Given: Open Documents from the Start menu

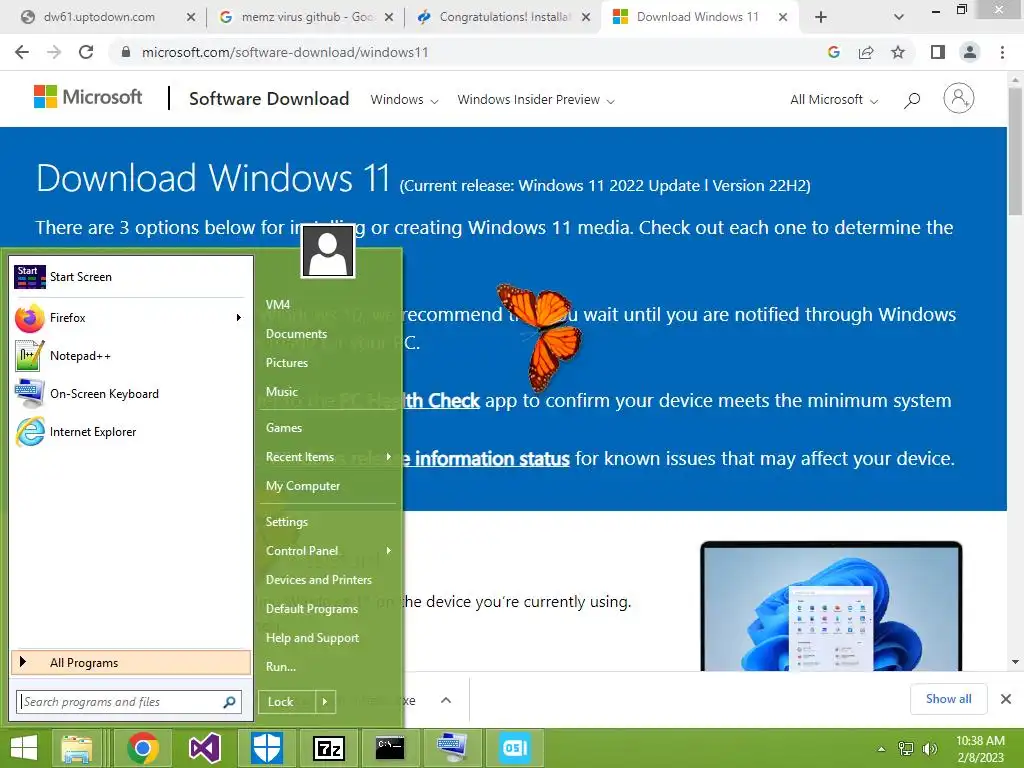Looking at the screenshot, I should pos(296,334).
